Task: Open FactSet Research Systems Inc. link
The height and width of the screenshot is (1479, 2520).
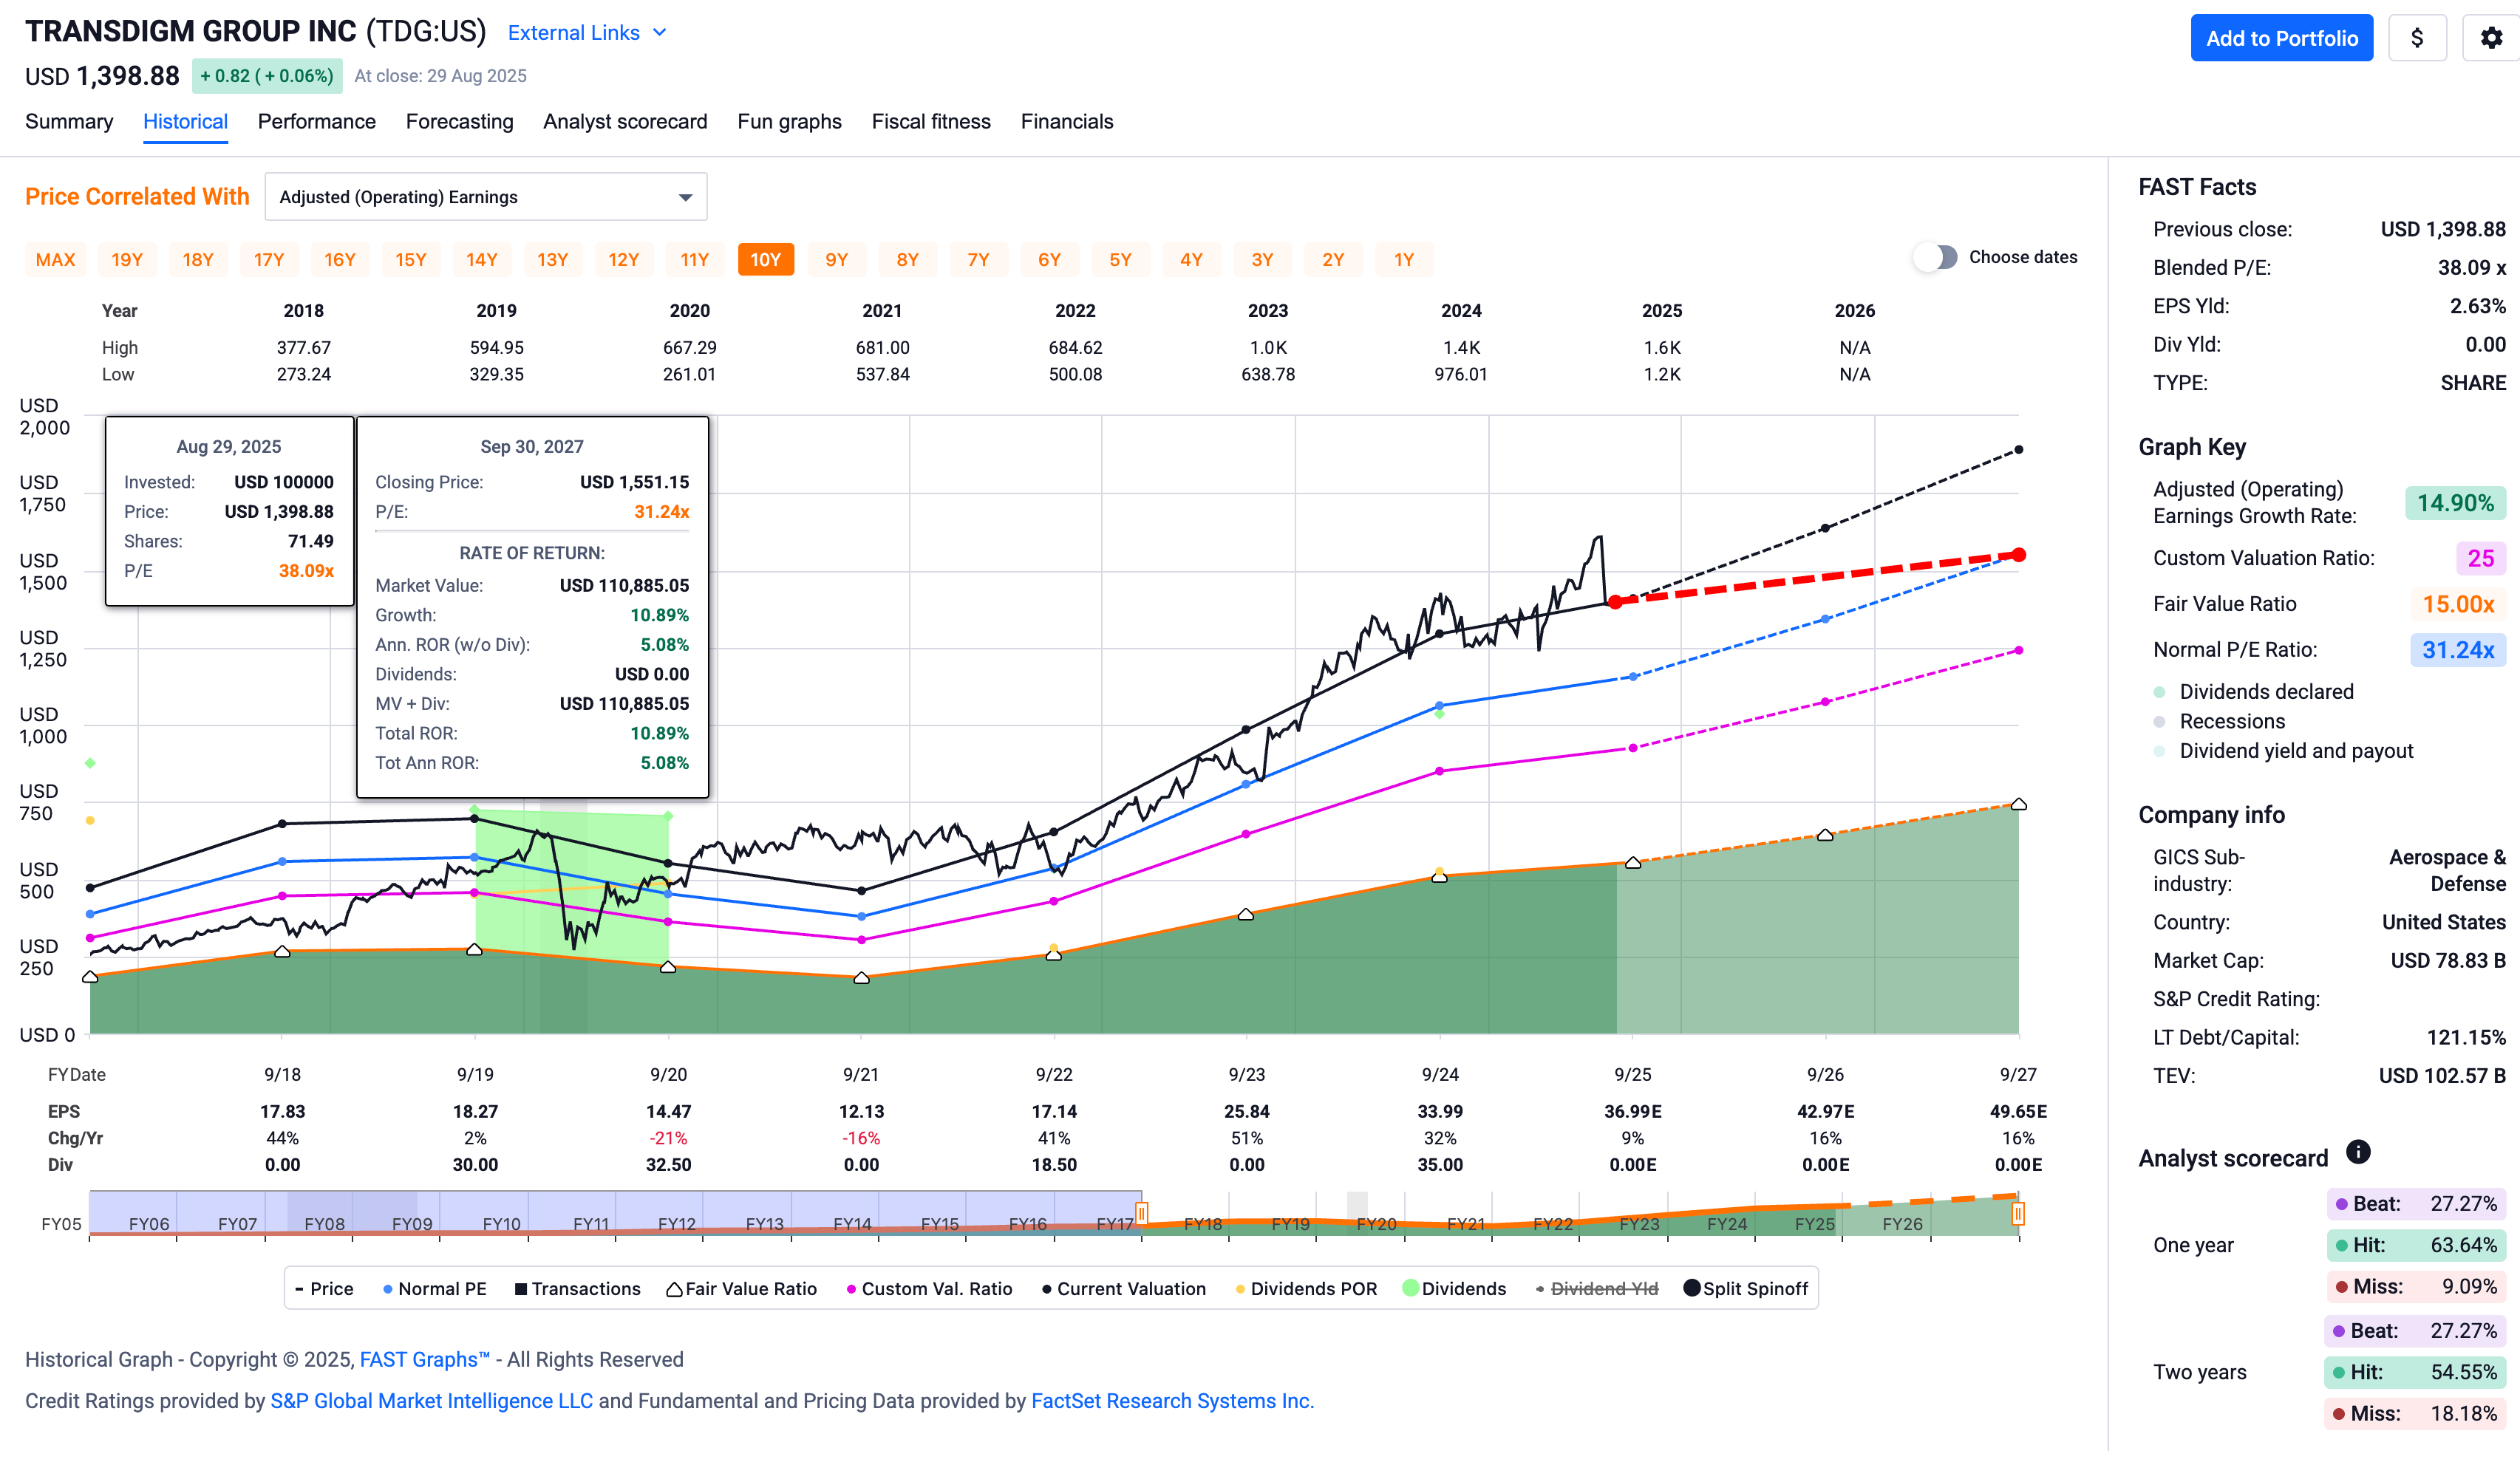Action: click(x=1171, y=1401)
